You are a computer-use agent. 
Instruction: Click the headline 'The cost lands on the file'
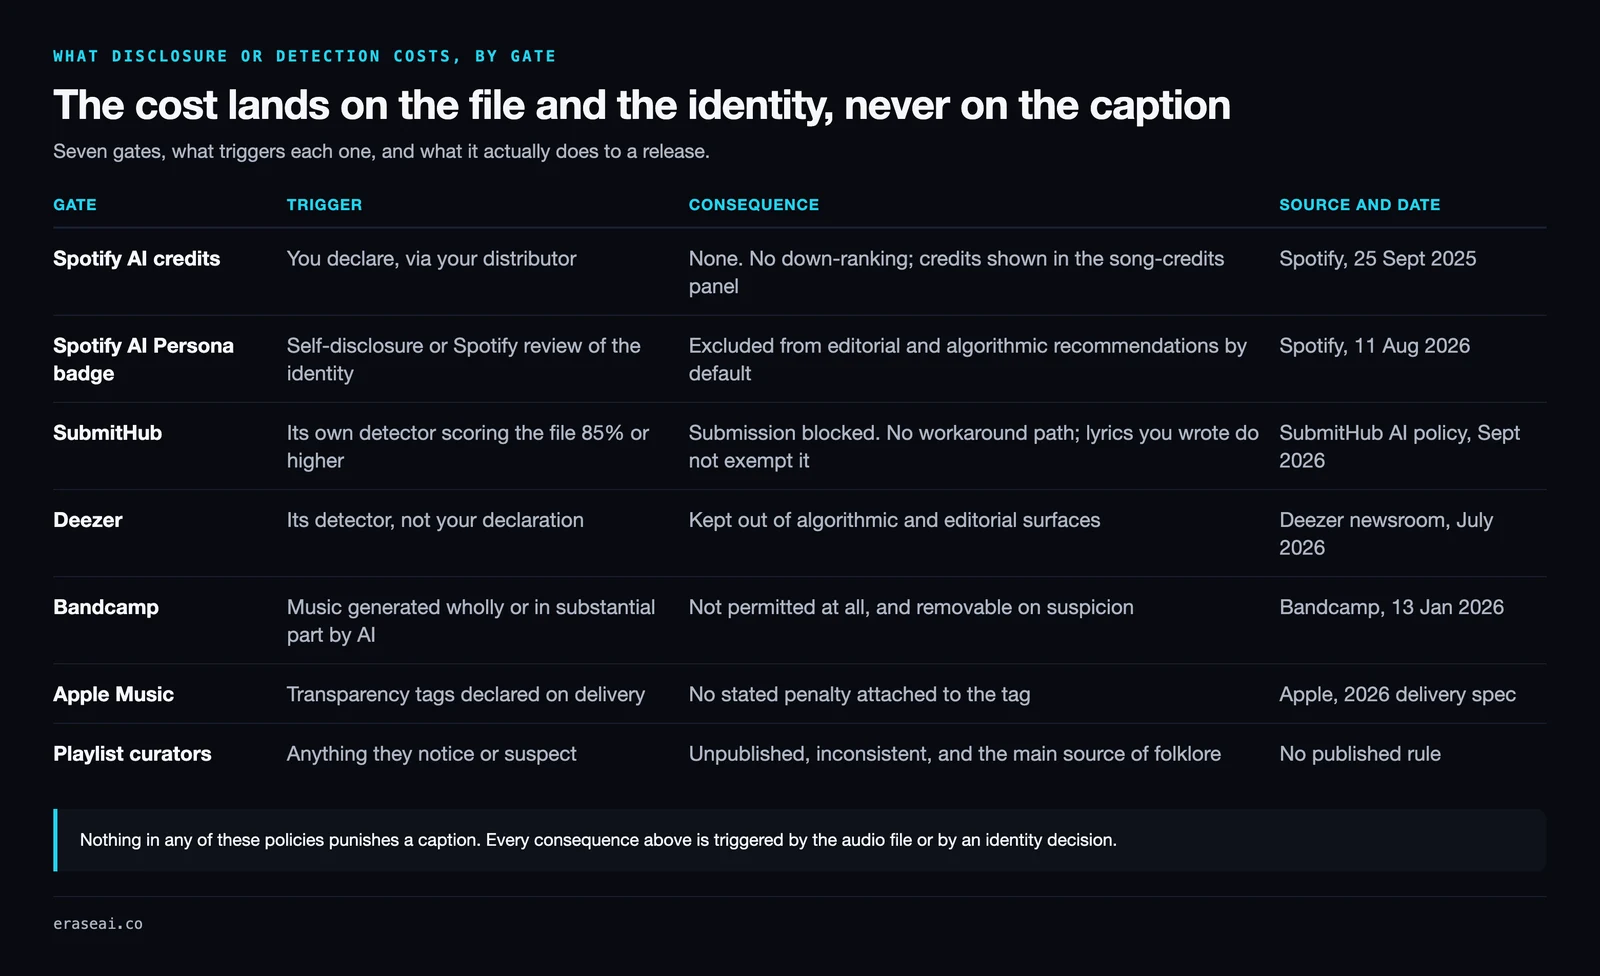(x=642, y=105)
